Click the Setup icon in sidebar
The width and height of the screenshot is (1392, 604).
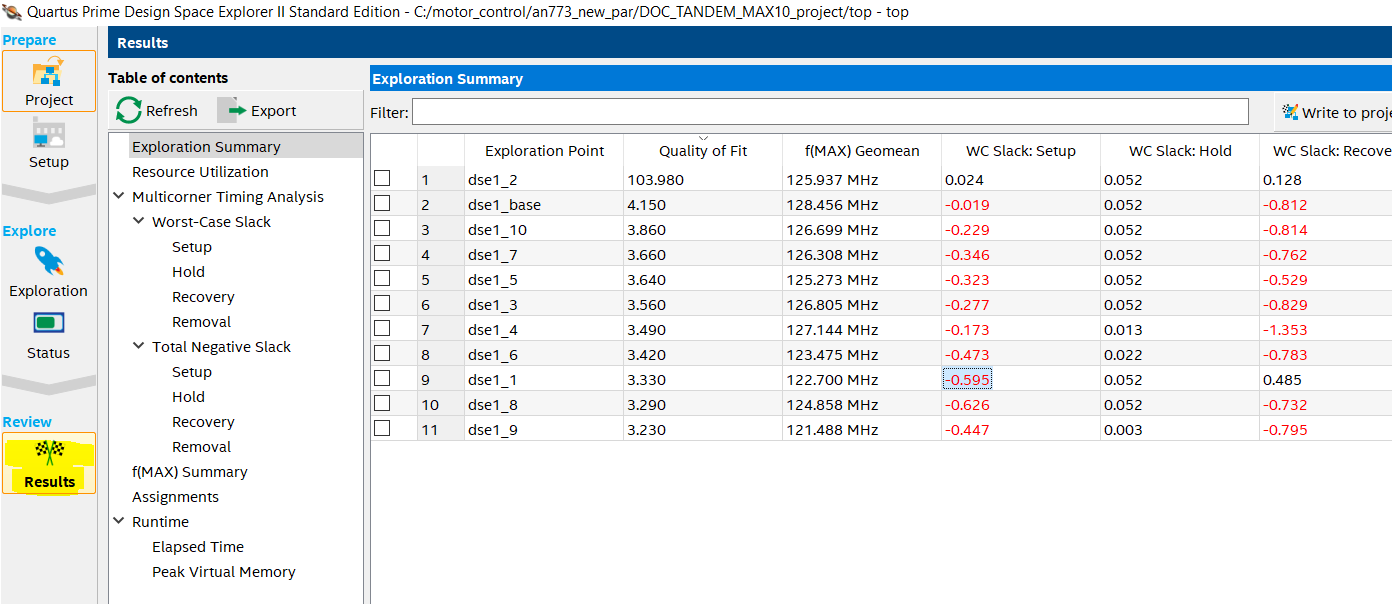[49, 134]
